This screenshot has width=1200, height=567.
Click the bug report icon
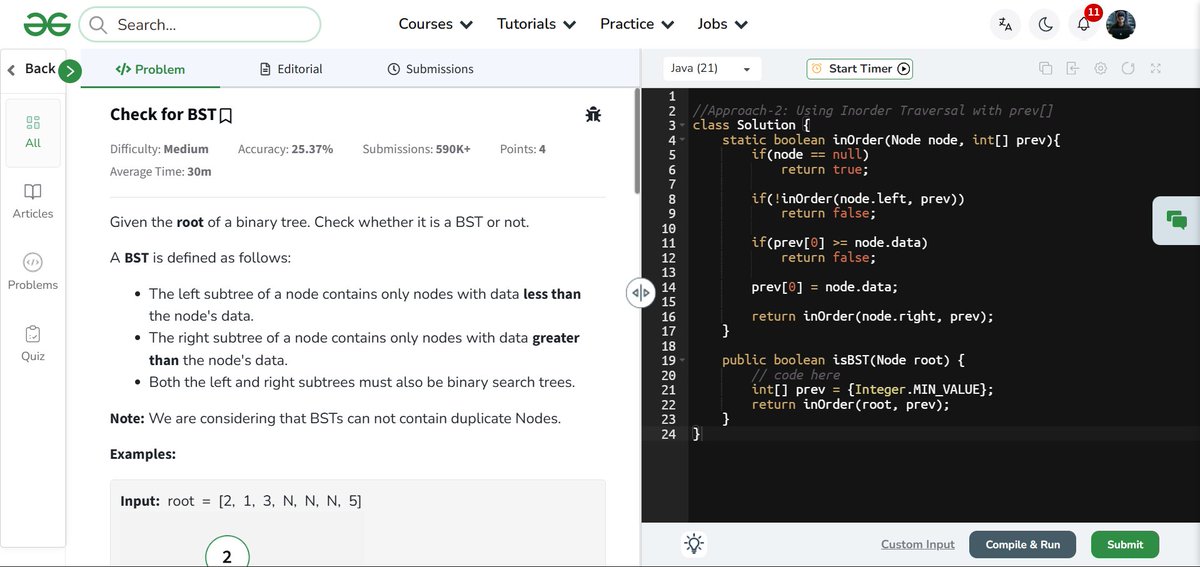(x=593, y=115)
